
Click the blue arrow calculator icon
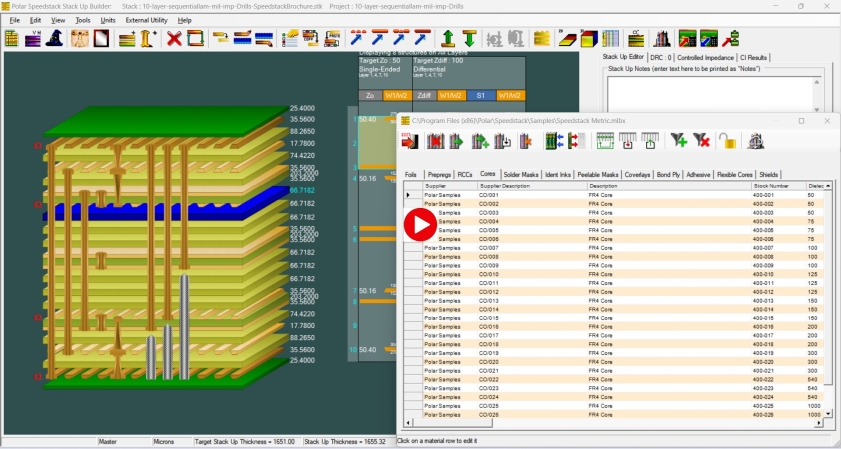click(709, 38)
